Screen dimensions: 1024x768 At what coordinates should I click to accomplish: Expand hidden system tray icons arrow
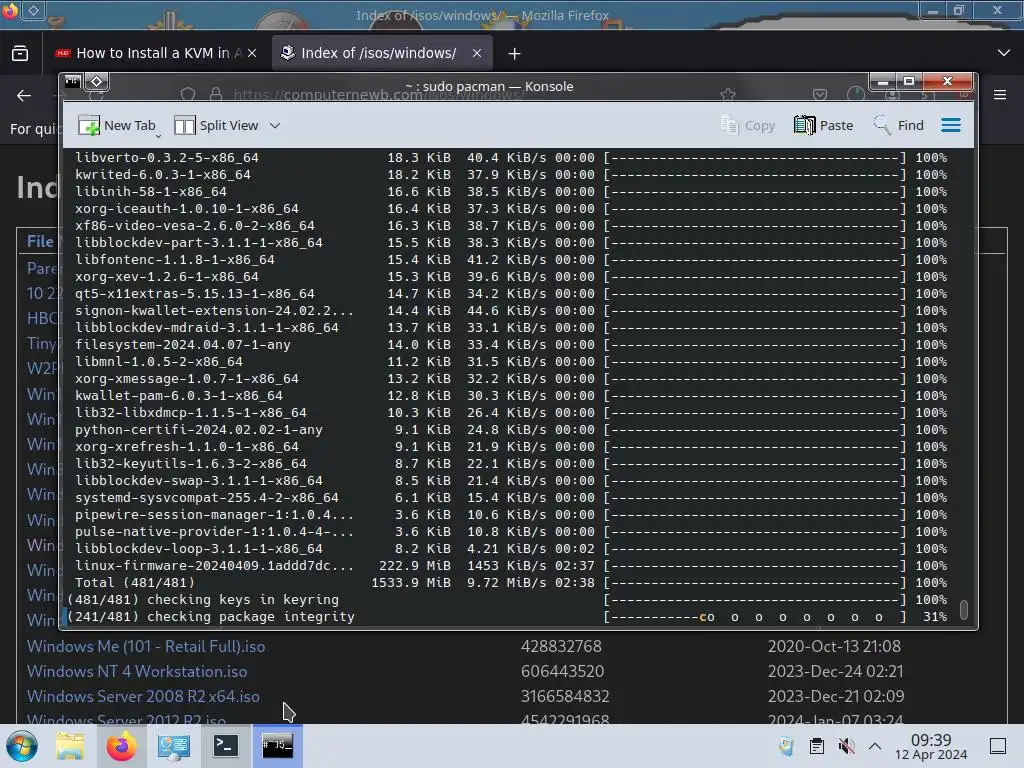(875, 746)
